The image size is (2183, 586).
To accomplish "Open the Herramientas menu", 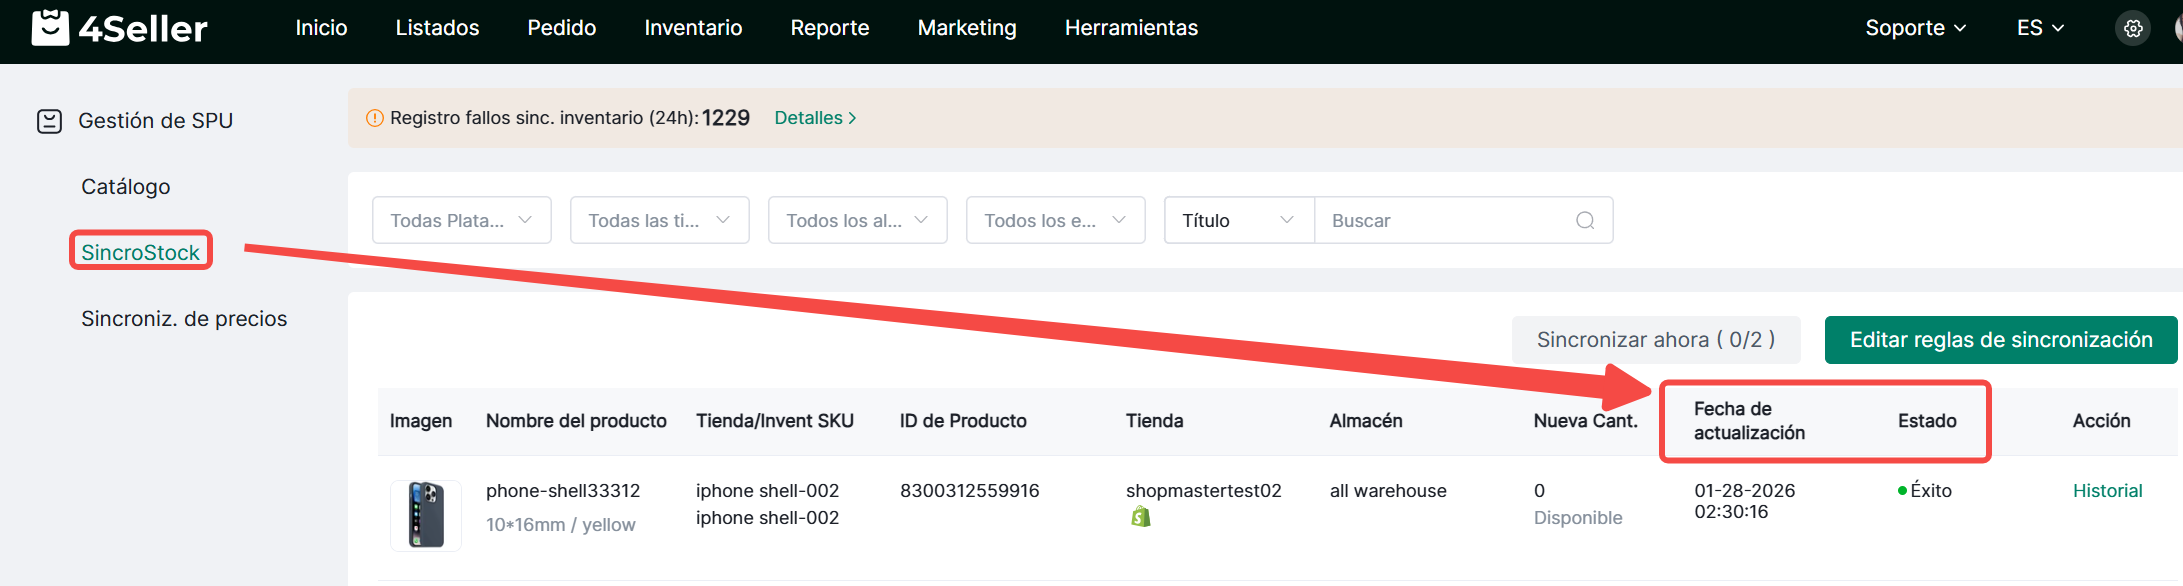I will click(x=1131, y=28).
